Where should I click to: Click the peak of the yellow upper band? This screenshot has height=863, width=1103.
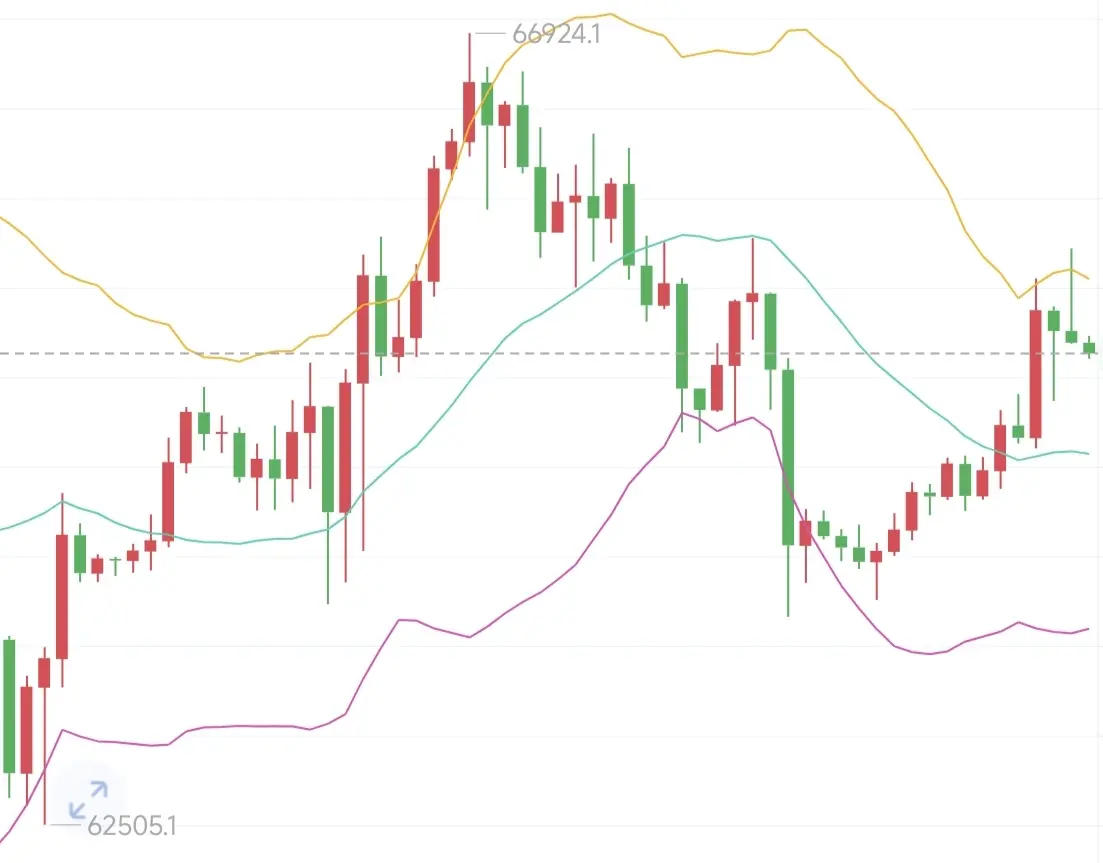tap(609, 13)
